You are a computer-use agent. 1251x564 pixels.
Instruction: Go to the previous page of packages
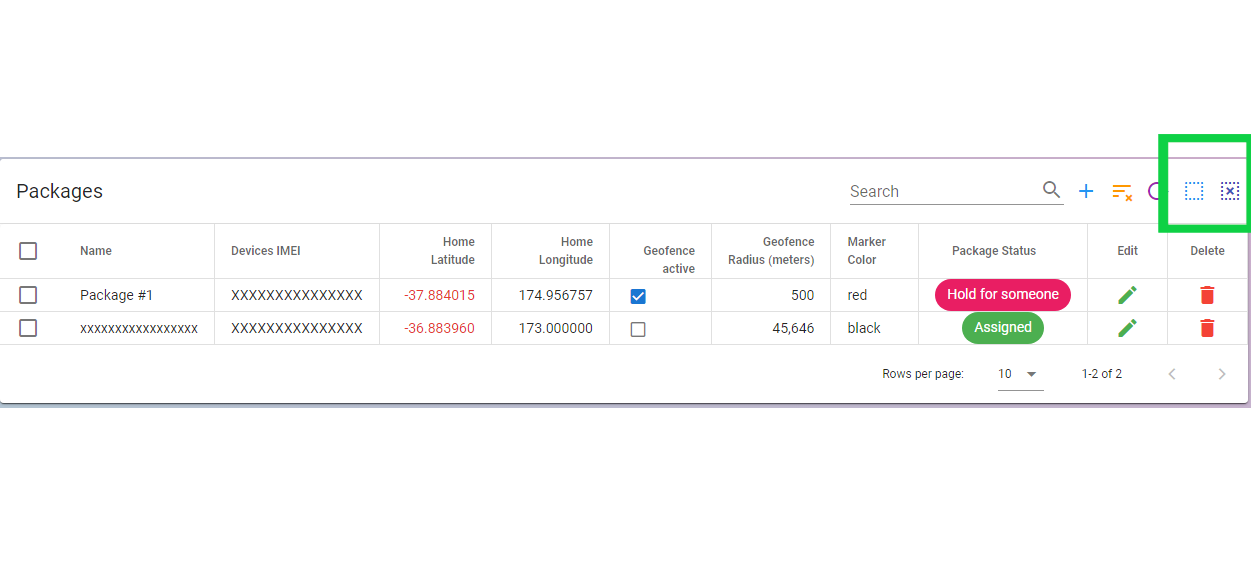(x=1172, y=374)
